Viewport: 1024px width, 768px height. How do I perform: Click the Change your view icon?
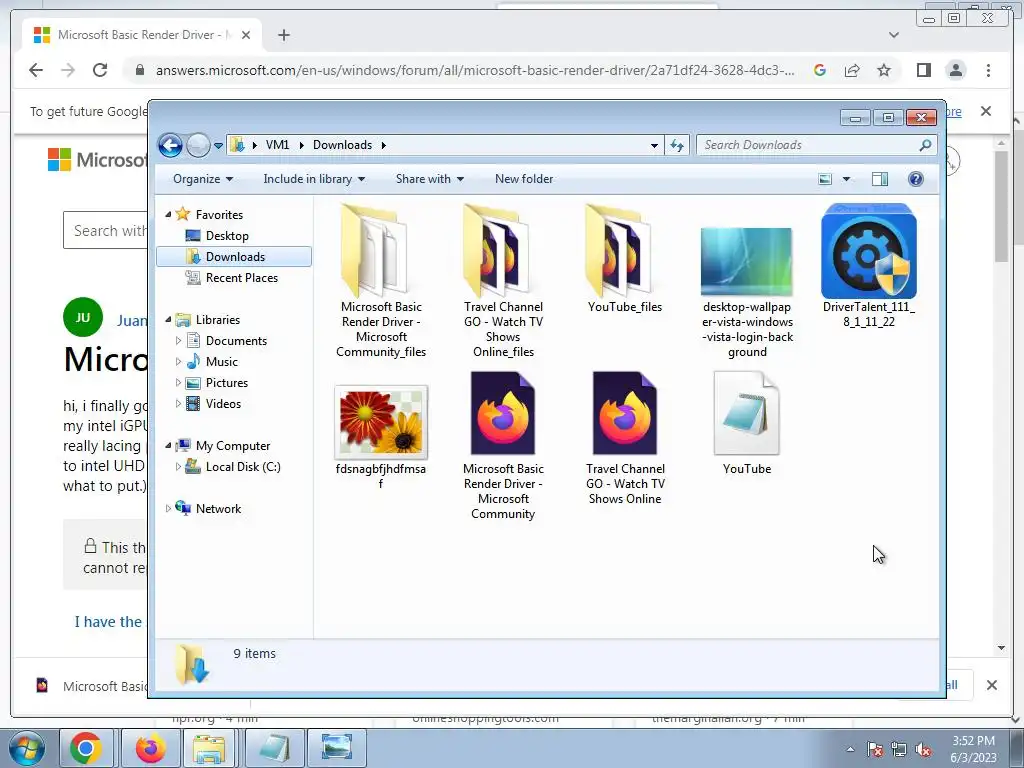825,179
